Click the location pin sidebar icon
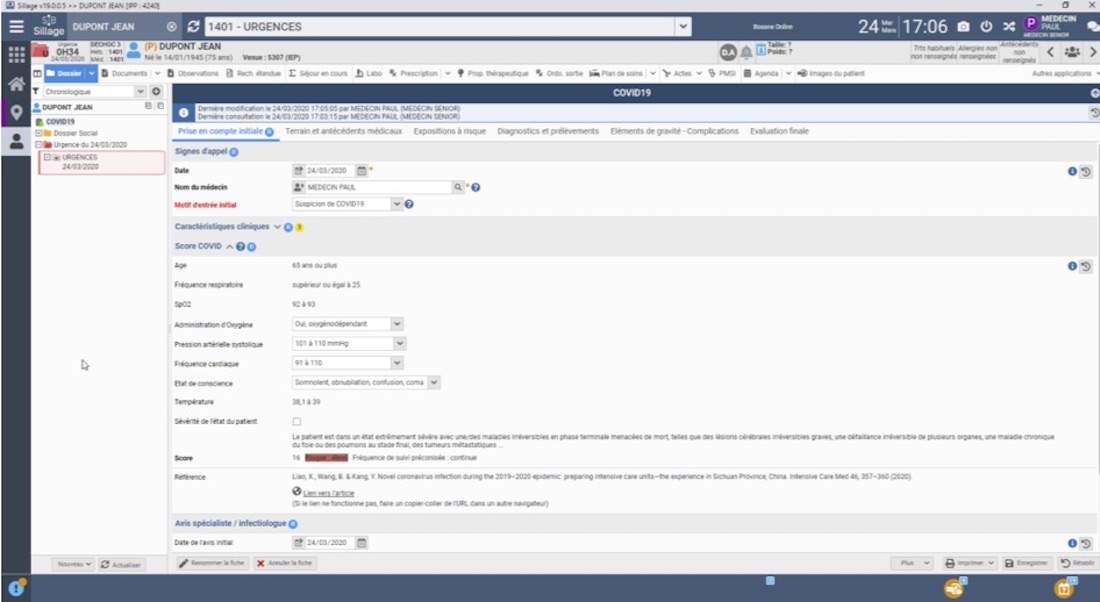This screenshot has height=602, width=1100. (x=16, y=112)
